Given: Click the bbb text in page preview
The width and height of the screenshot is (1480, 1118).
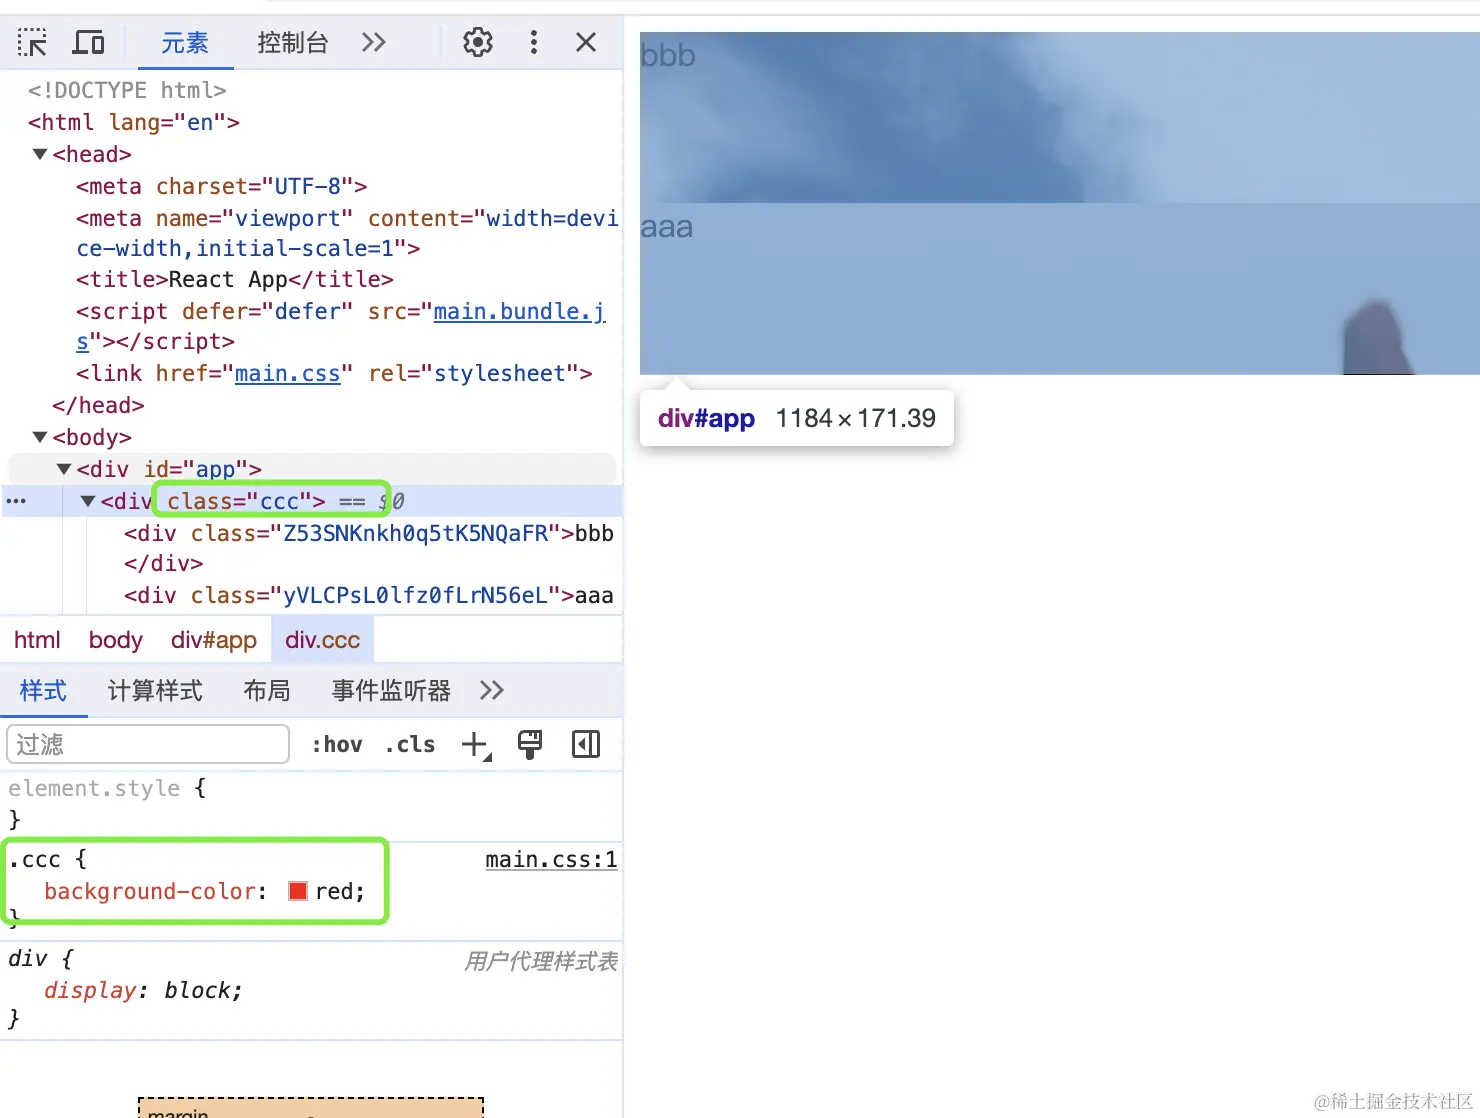Looking at the screenshot, I should (668, 55).
